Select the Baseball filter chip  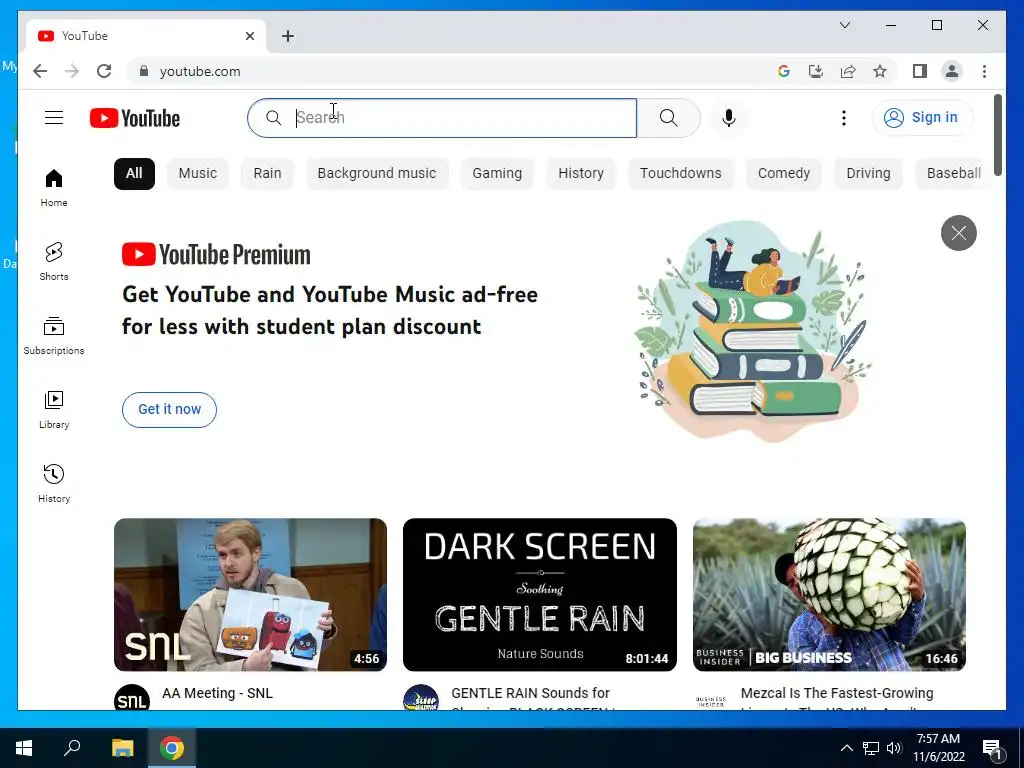[x=953, y=173]
